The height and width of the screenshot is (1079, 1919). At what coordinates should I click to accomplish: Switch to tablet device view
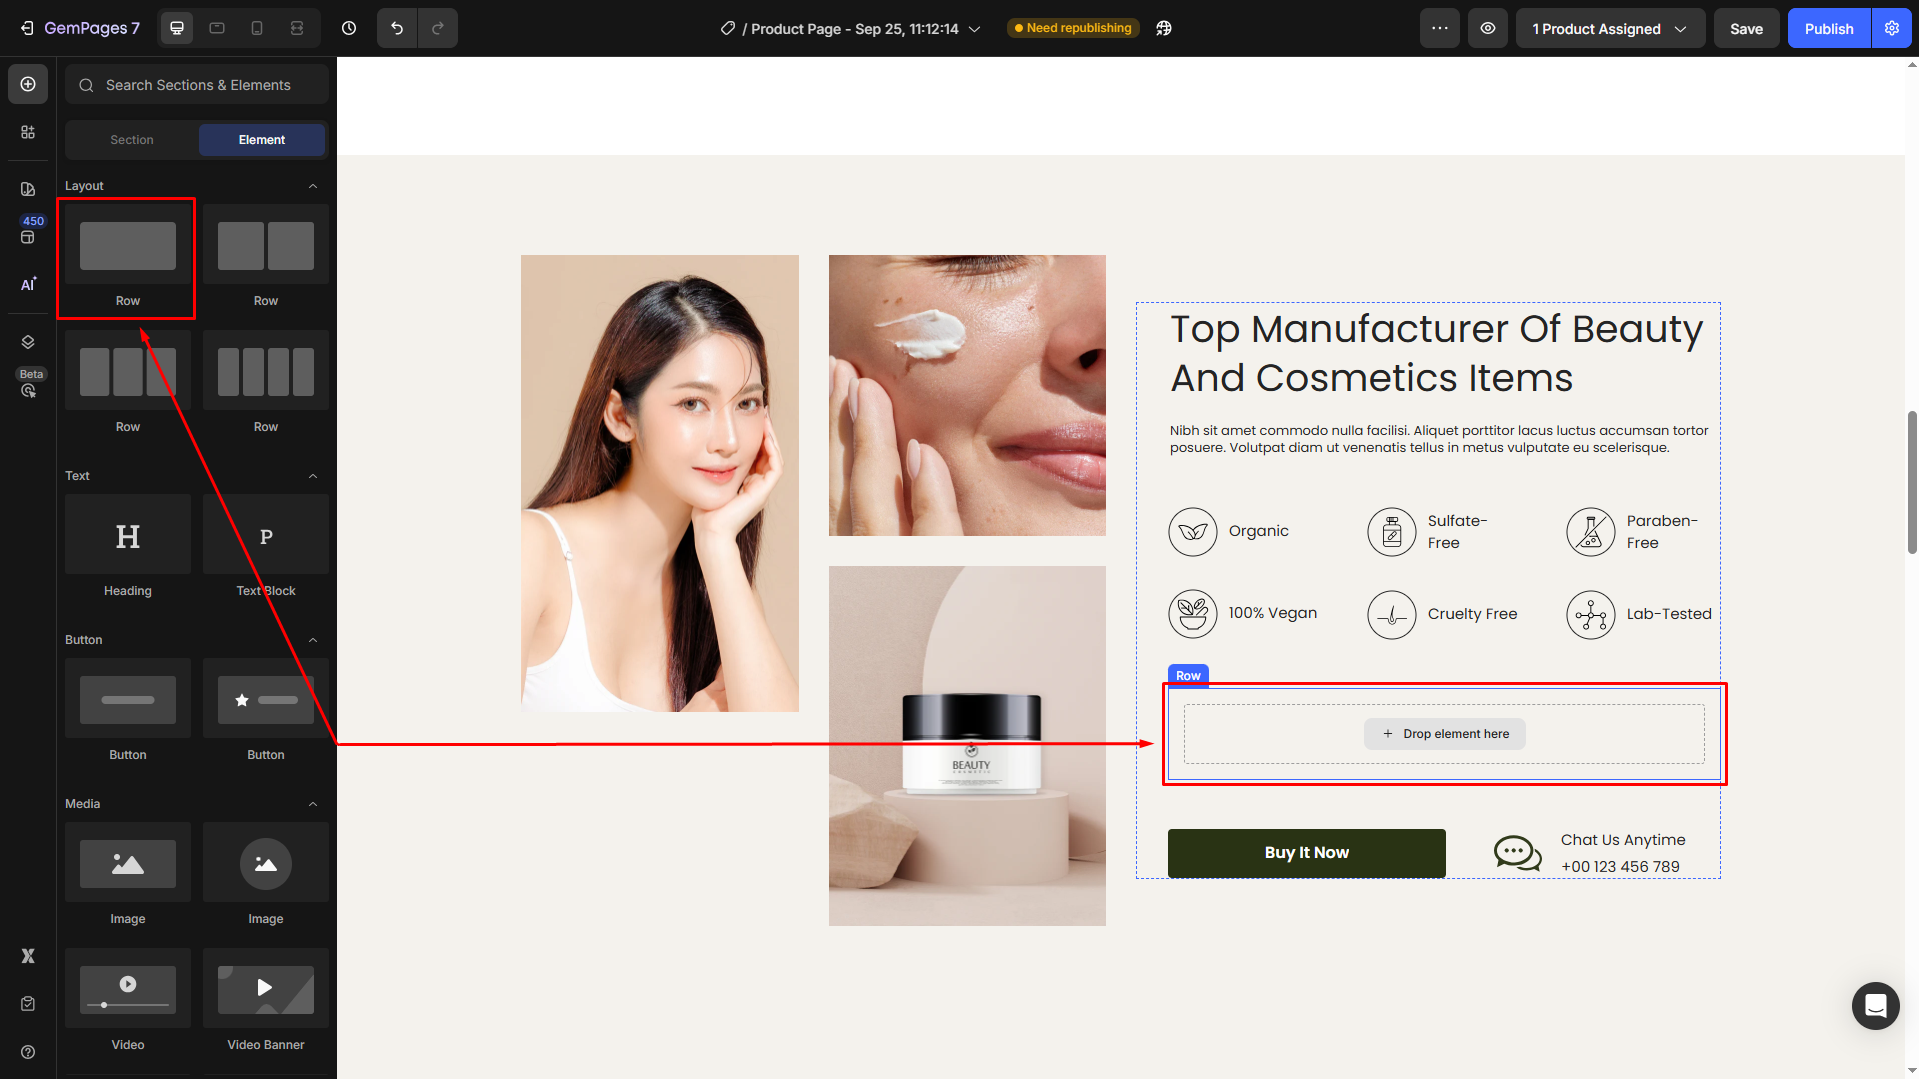[217, 28]
